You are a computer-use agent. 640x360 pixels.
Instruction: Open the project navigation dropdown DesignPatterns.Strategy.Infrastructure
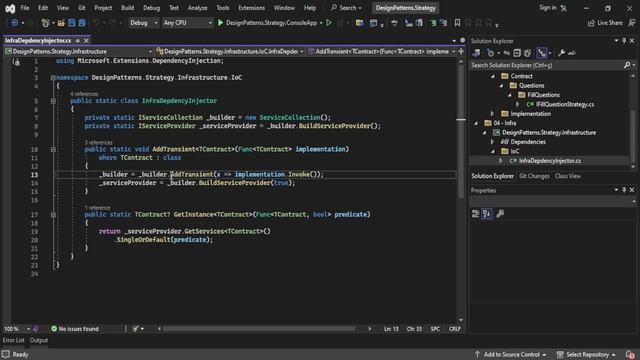(x=78, y=51)
